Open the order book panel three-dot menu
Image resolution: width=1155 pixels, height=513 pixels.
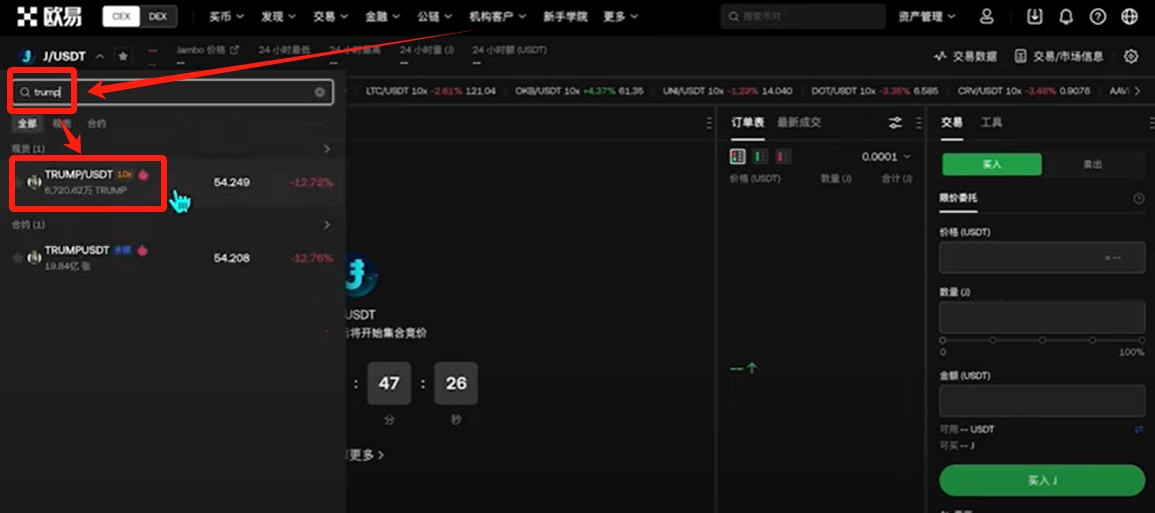(x=919, y=123)
